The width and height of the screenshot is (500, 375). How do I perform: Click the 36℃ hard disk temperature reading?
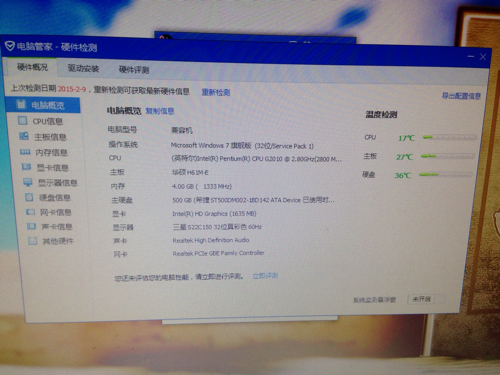[403, 175]
